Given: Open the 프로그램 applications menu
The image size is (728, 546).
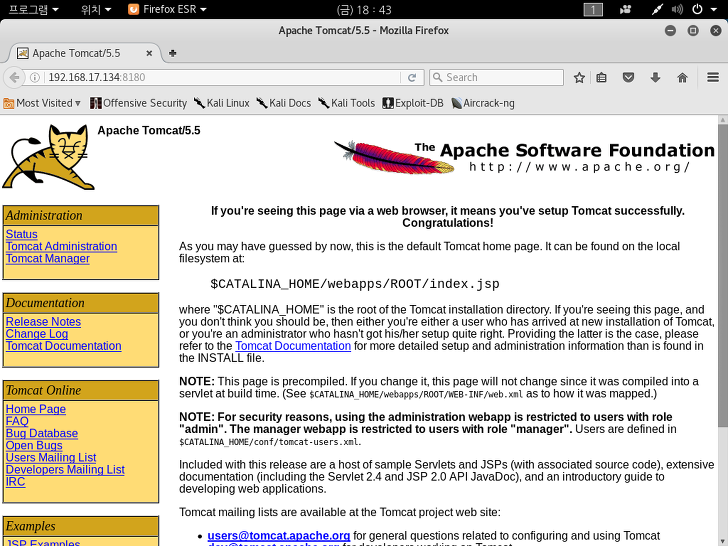Looking at the screenshot, I should point(33,9).
